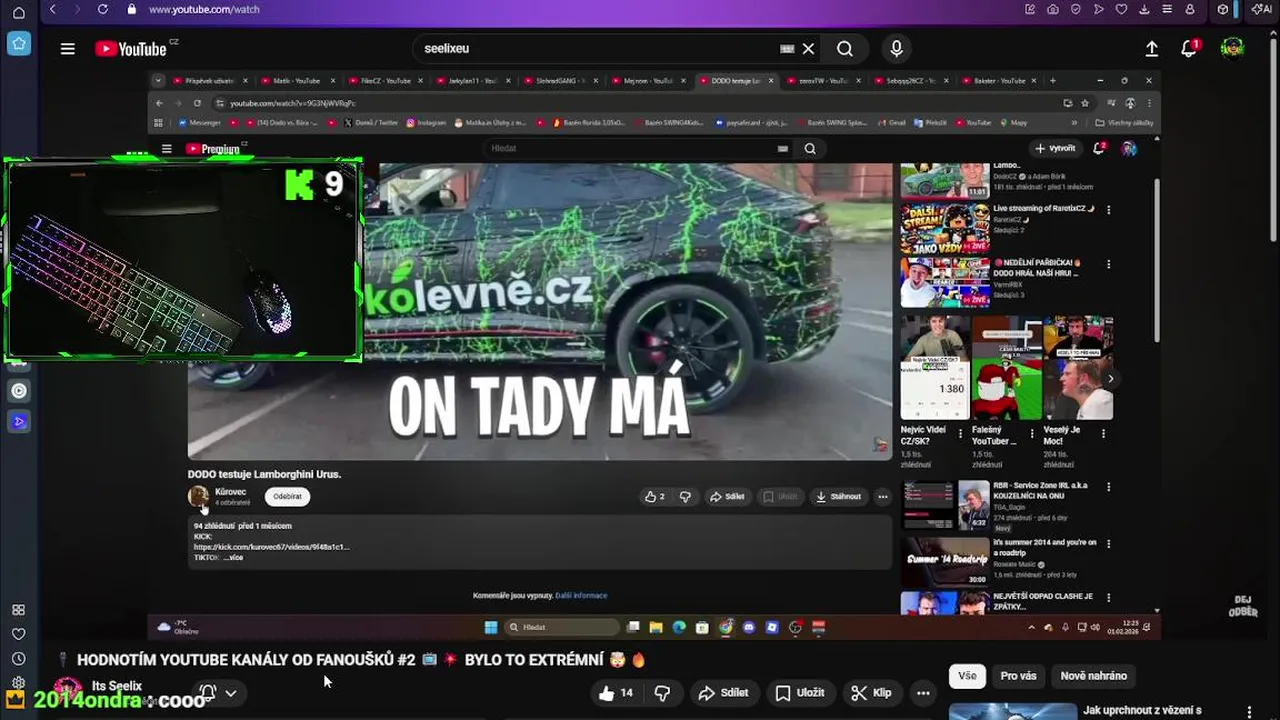Focus the browser address bar URL

tap(204, 9)
